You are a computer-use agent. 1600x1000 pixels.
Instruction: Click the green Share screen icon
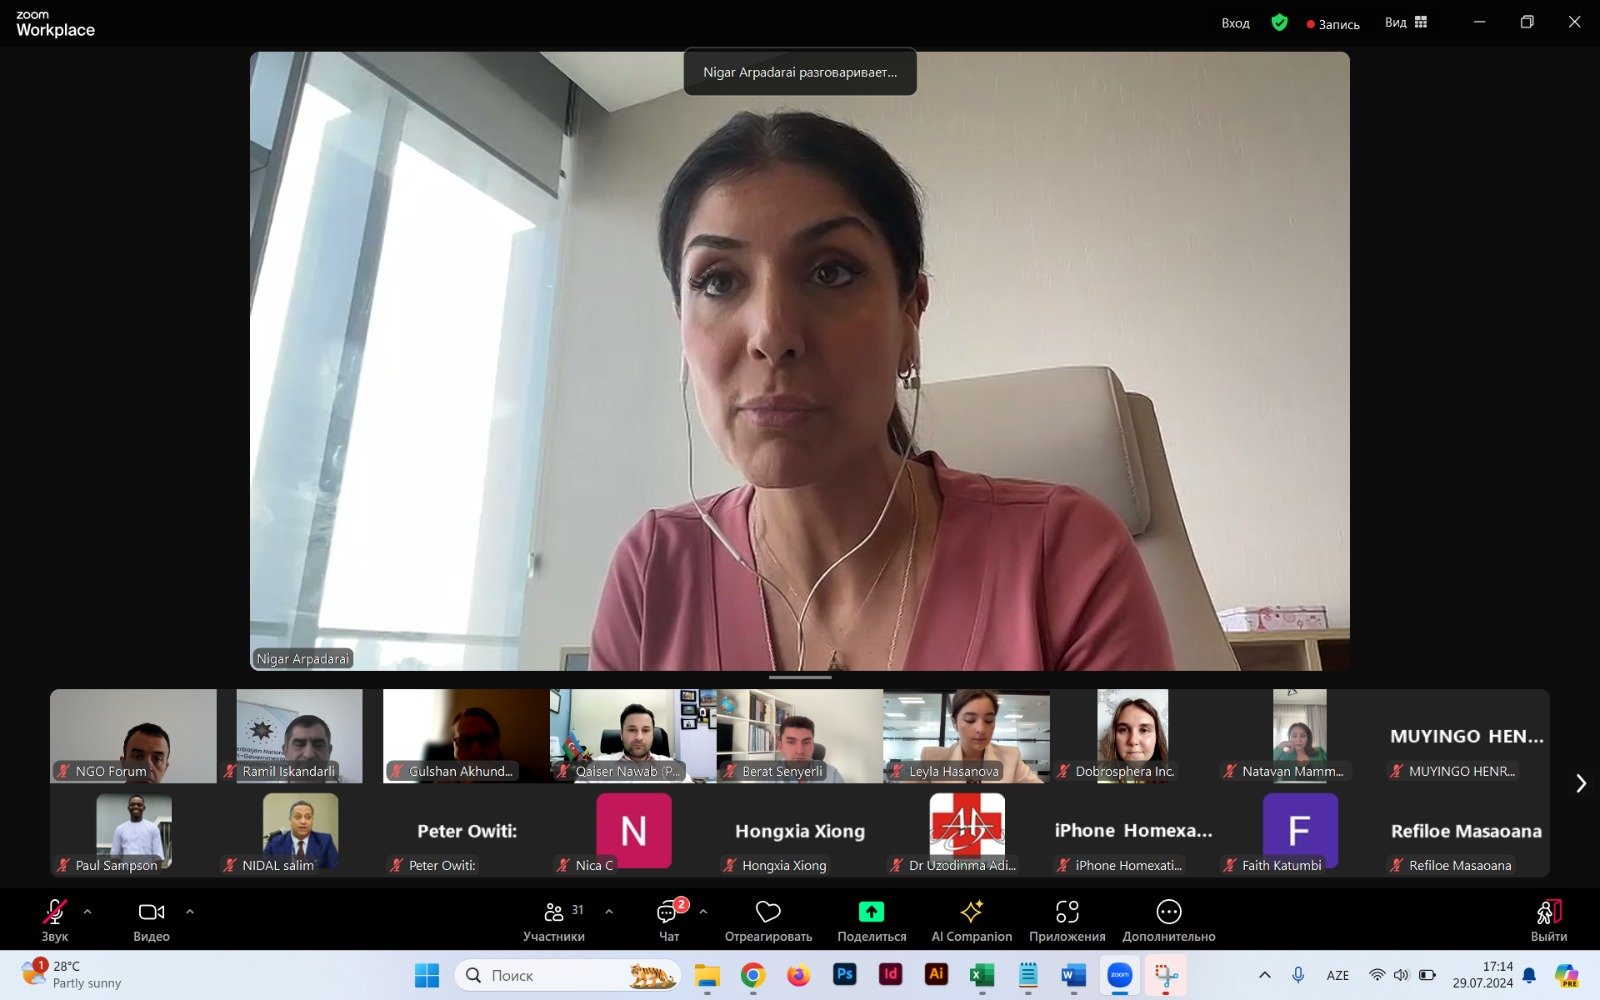point(871,912)
